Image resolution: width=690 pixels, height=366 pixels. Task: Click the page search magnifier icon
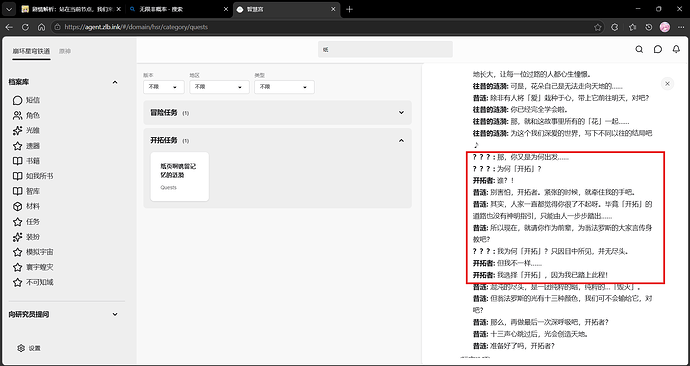pos(639,49)
